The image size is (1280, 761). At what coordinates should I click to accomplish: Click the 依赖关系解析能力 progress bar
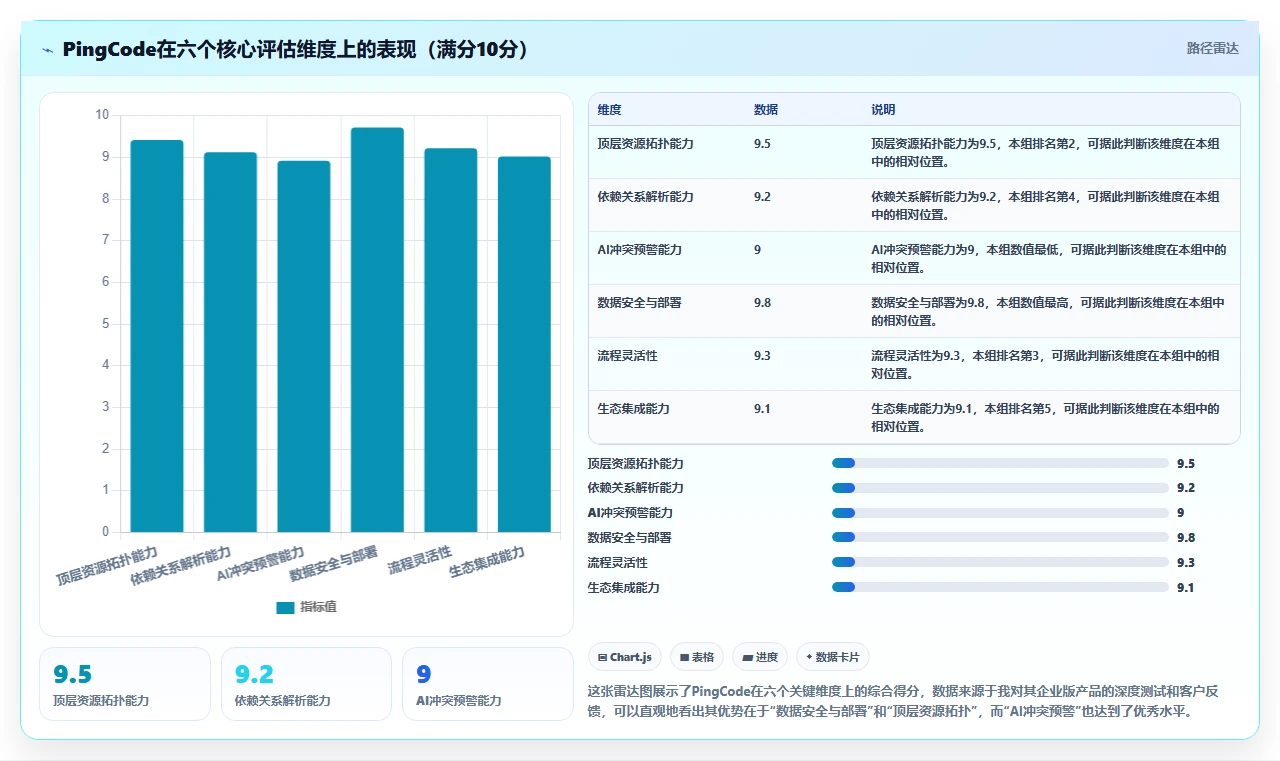coord(1000,488)
